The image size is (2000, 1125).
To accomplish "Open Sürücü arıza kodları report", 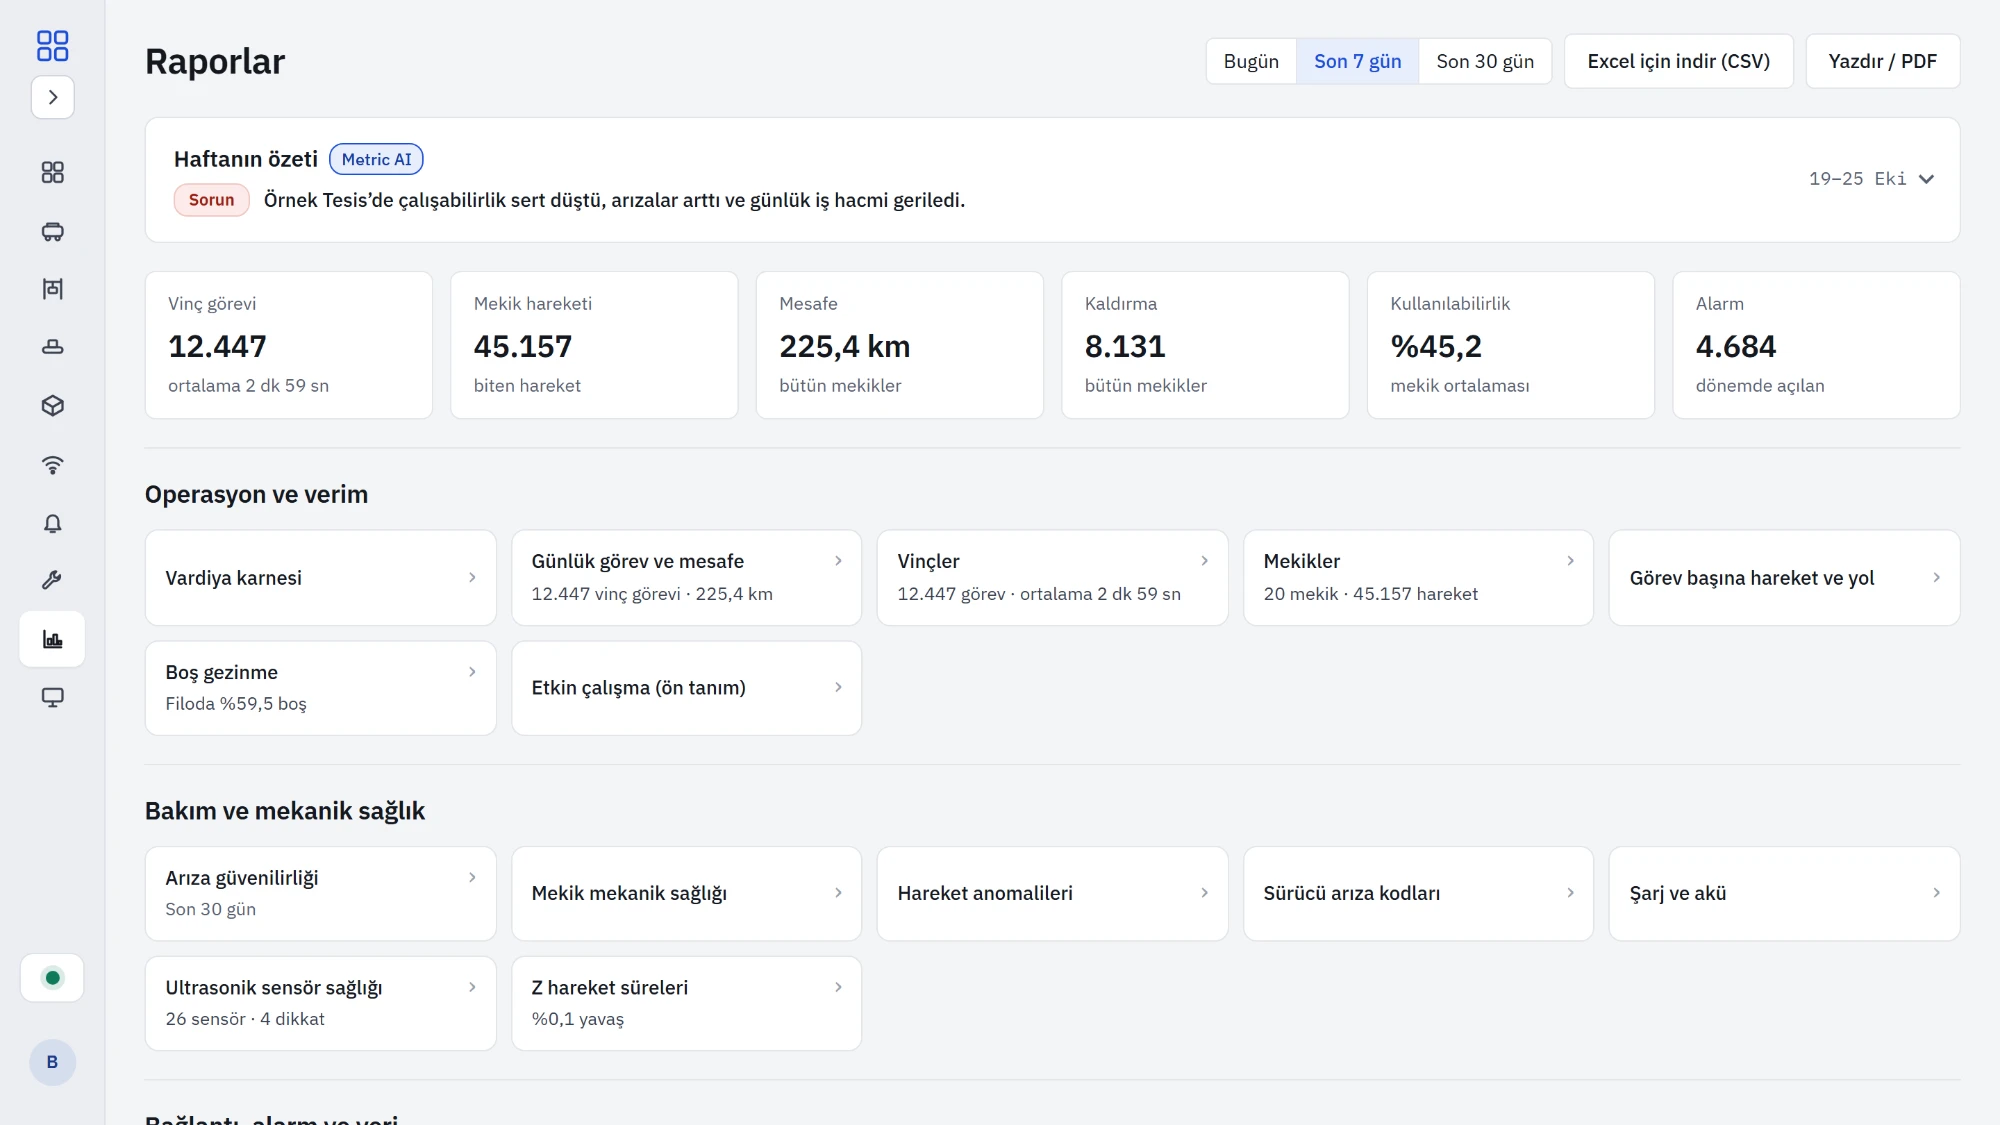I will coord(1418,894).
